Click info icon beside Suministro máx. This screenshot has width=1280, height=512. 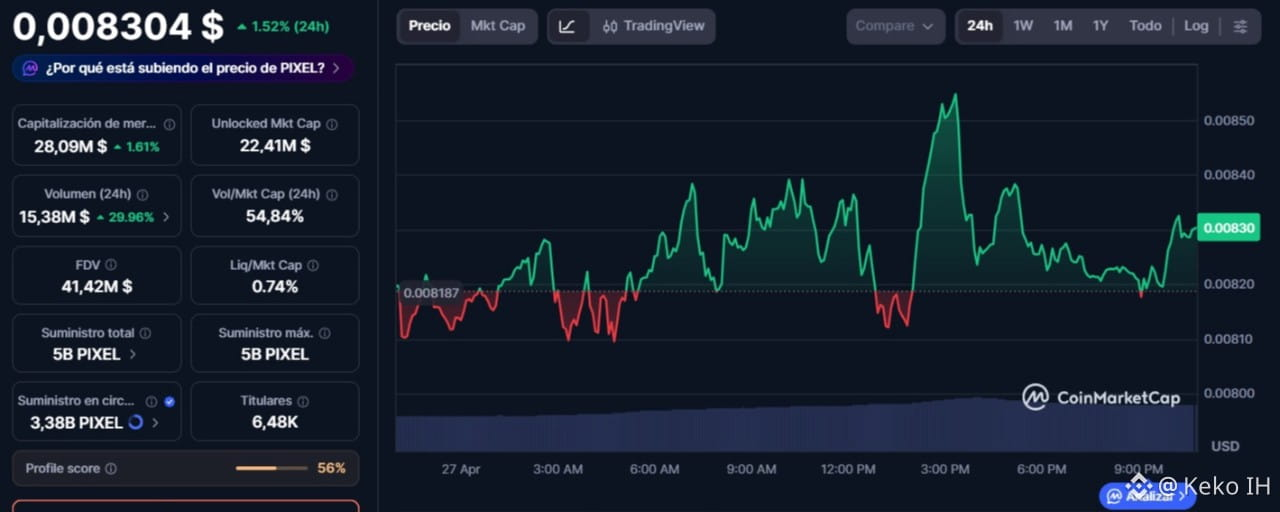point(324,333)
